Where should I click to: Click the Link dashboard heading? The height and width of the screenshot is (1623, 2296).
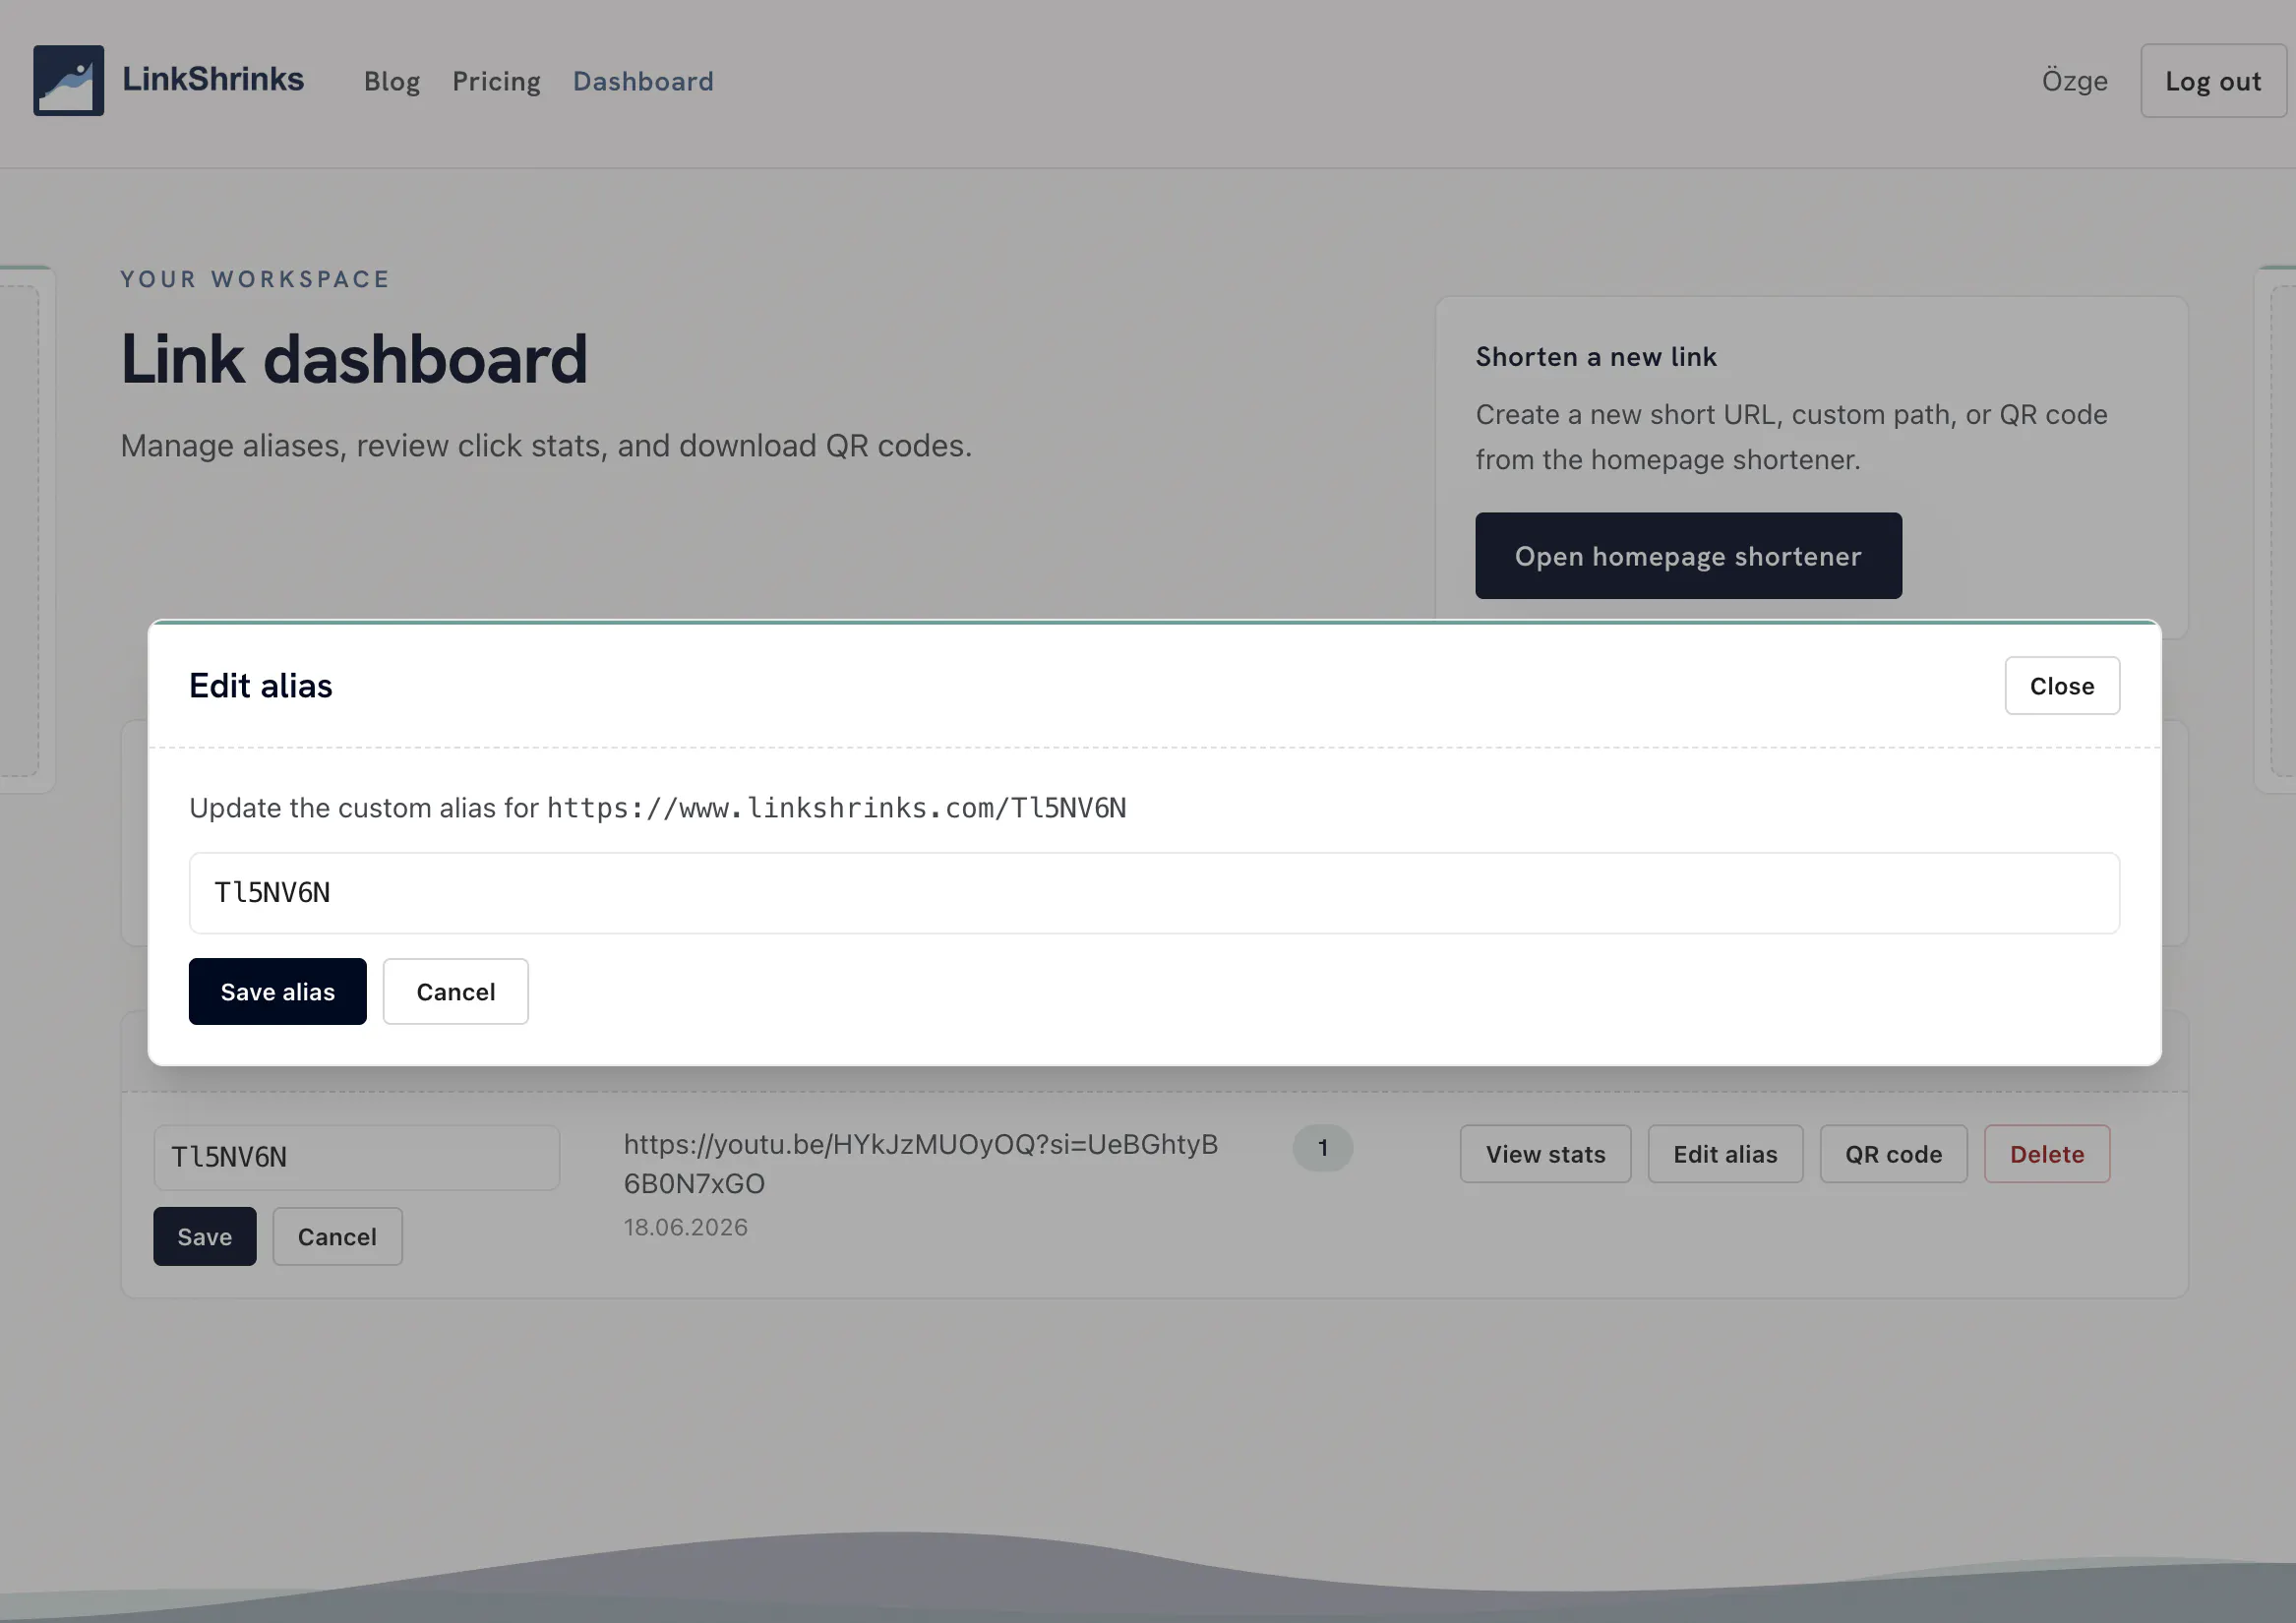[x=354, y=359]
